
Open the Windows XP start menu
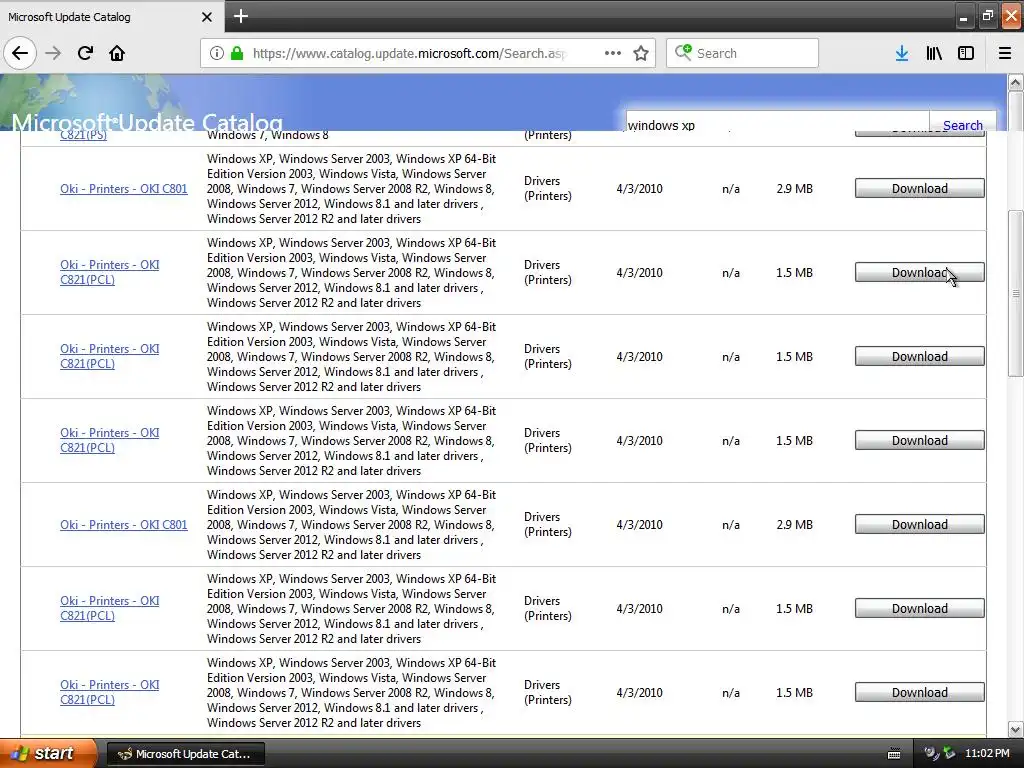point(48,753)
